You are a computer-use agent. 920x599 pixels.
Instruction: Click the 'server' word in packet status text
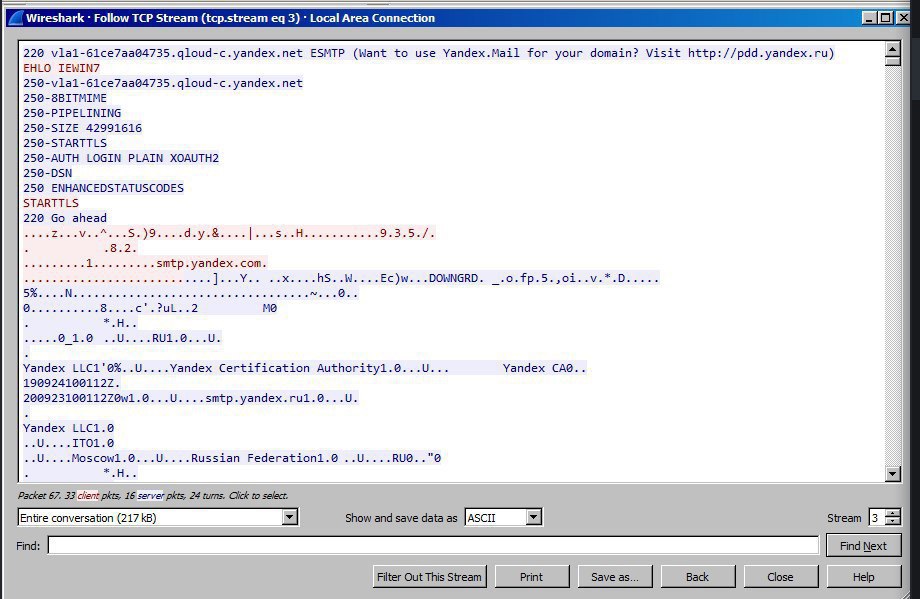150,496
